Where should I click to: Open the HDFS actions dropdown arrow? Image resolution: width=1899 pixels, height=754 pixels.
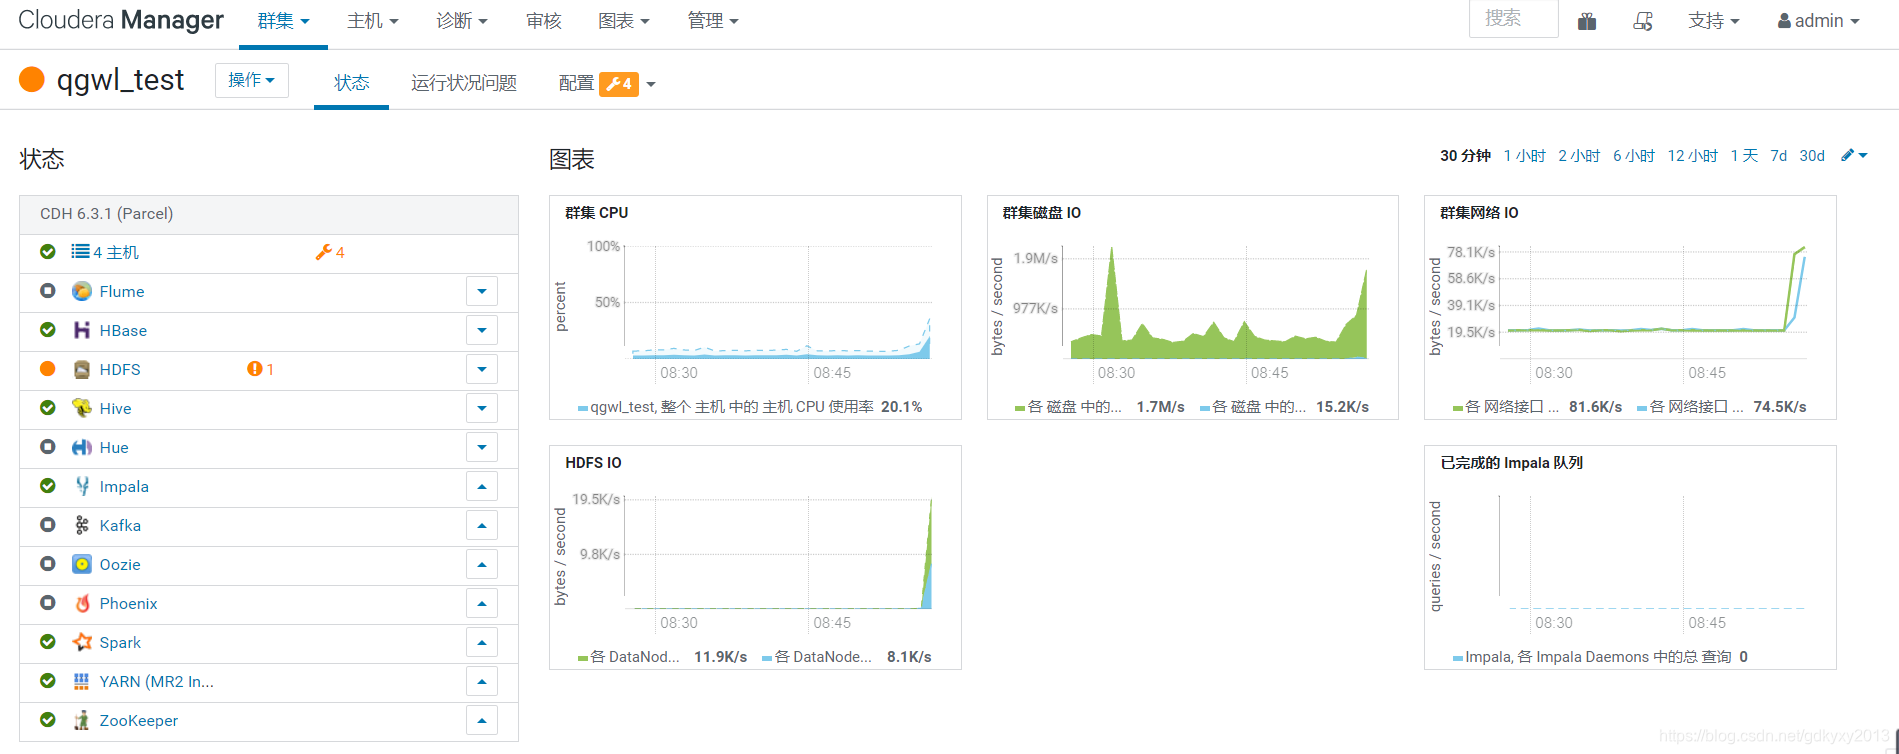482,369
